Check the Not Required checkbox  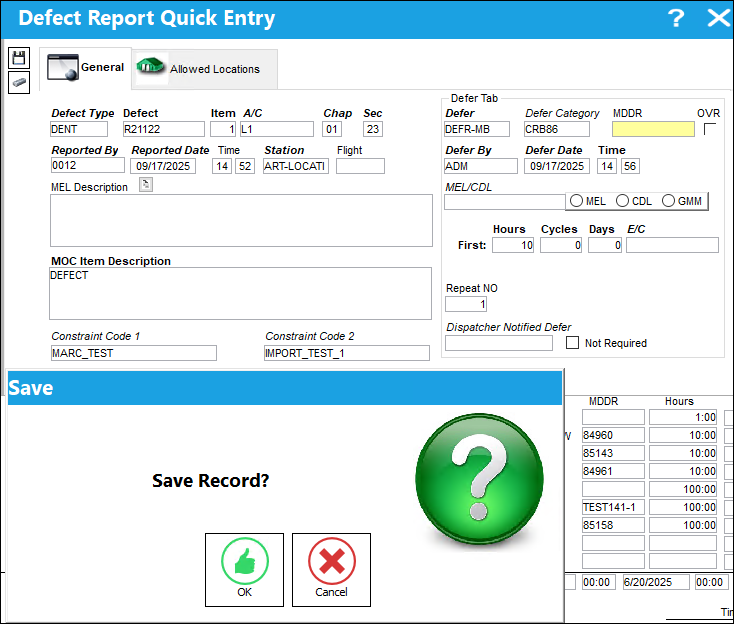pyautogui.click(x=572, y=343)
